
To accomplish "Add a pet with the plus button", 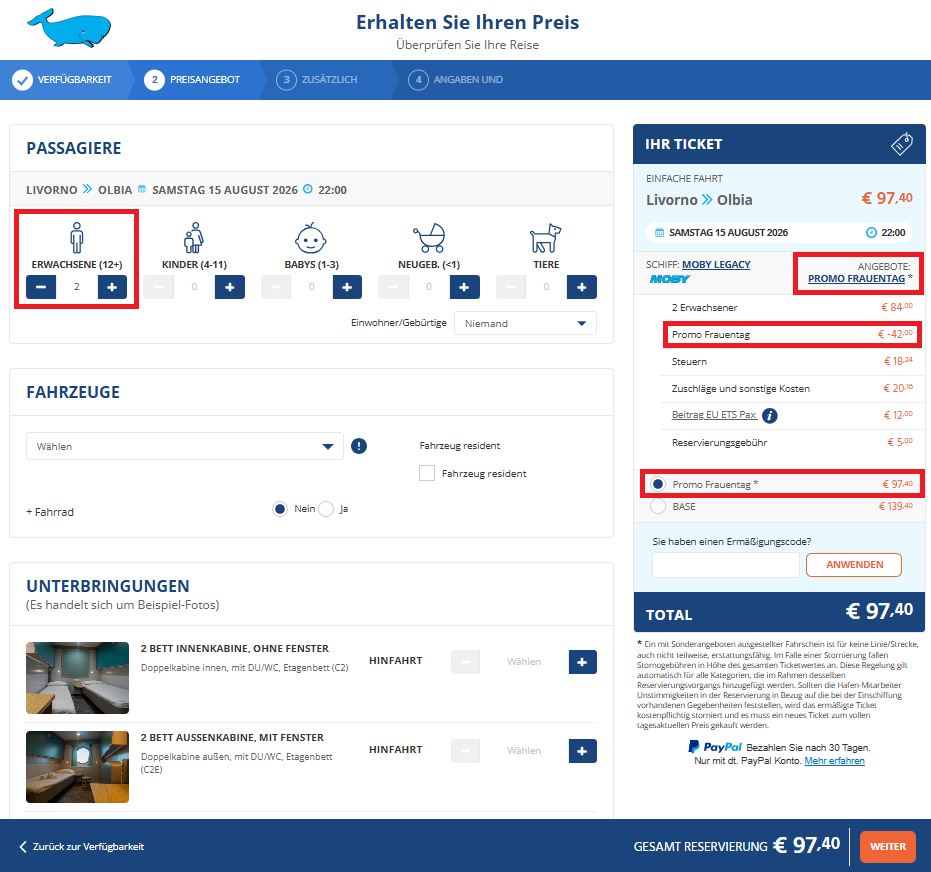I will tap(581, 287).
